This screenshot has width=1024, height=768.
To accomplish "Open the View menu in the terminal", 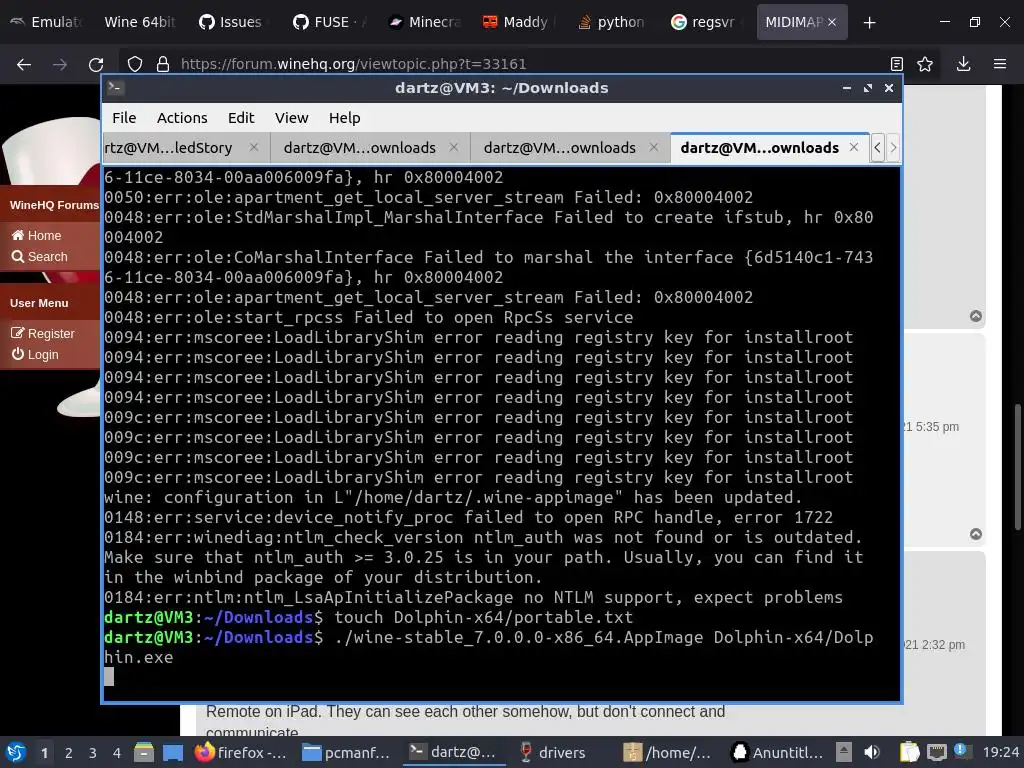I will 291,118.
